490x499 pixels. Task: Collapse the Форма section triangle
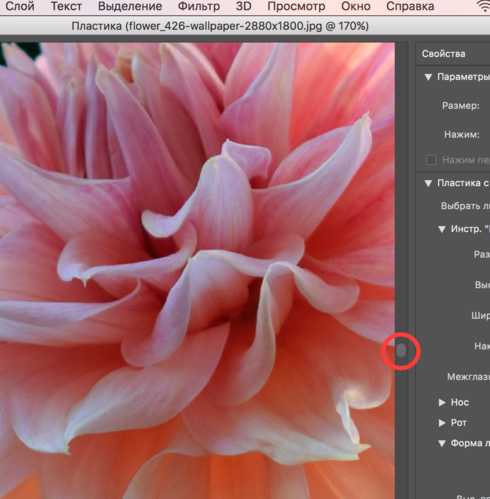click(442, 443)
